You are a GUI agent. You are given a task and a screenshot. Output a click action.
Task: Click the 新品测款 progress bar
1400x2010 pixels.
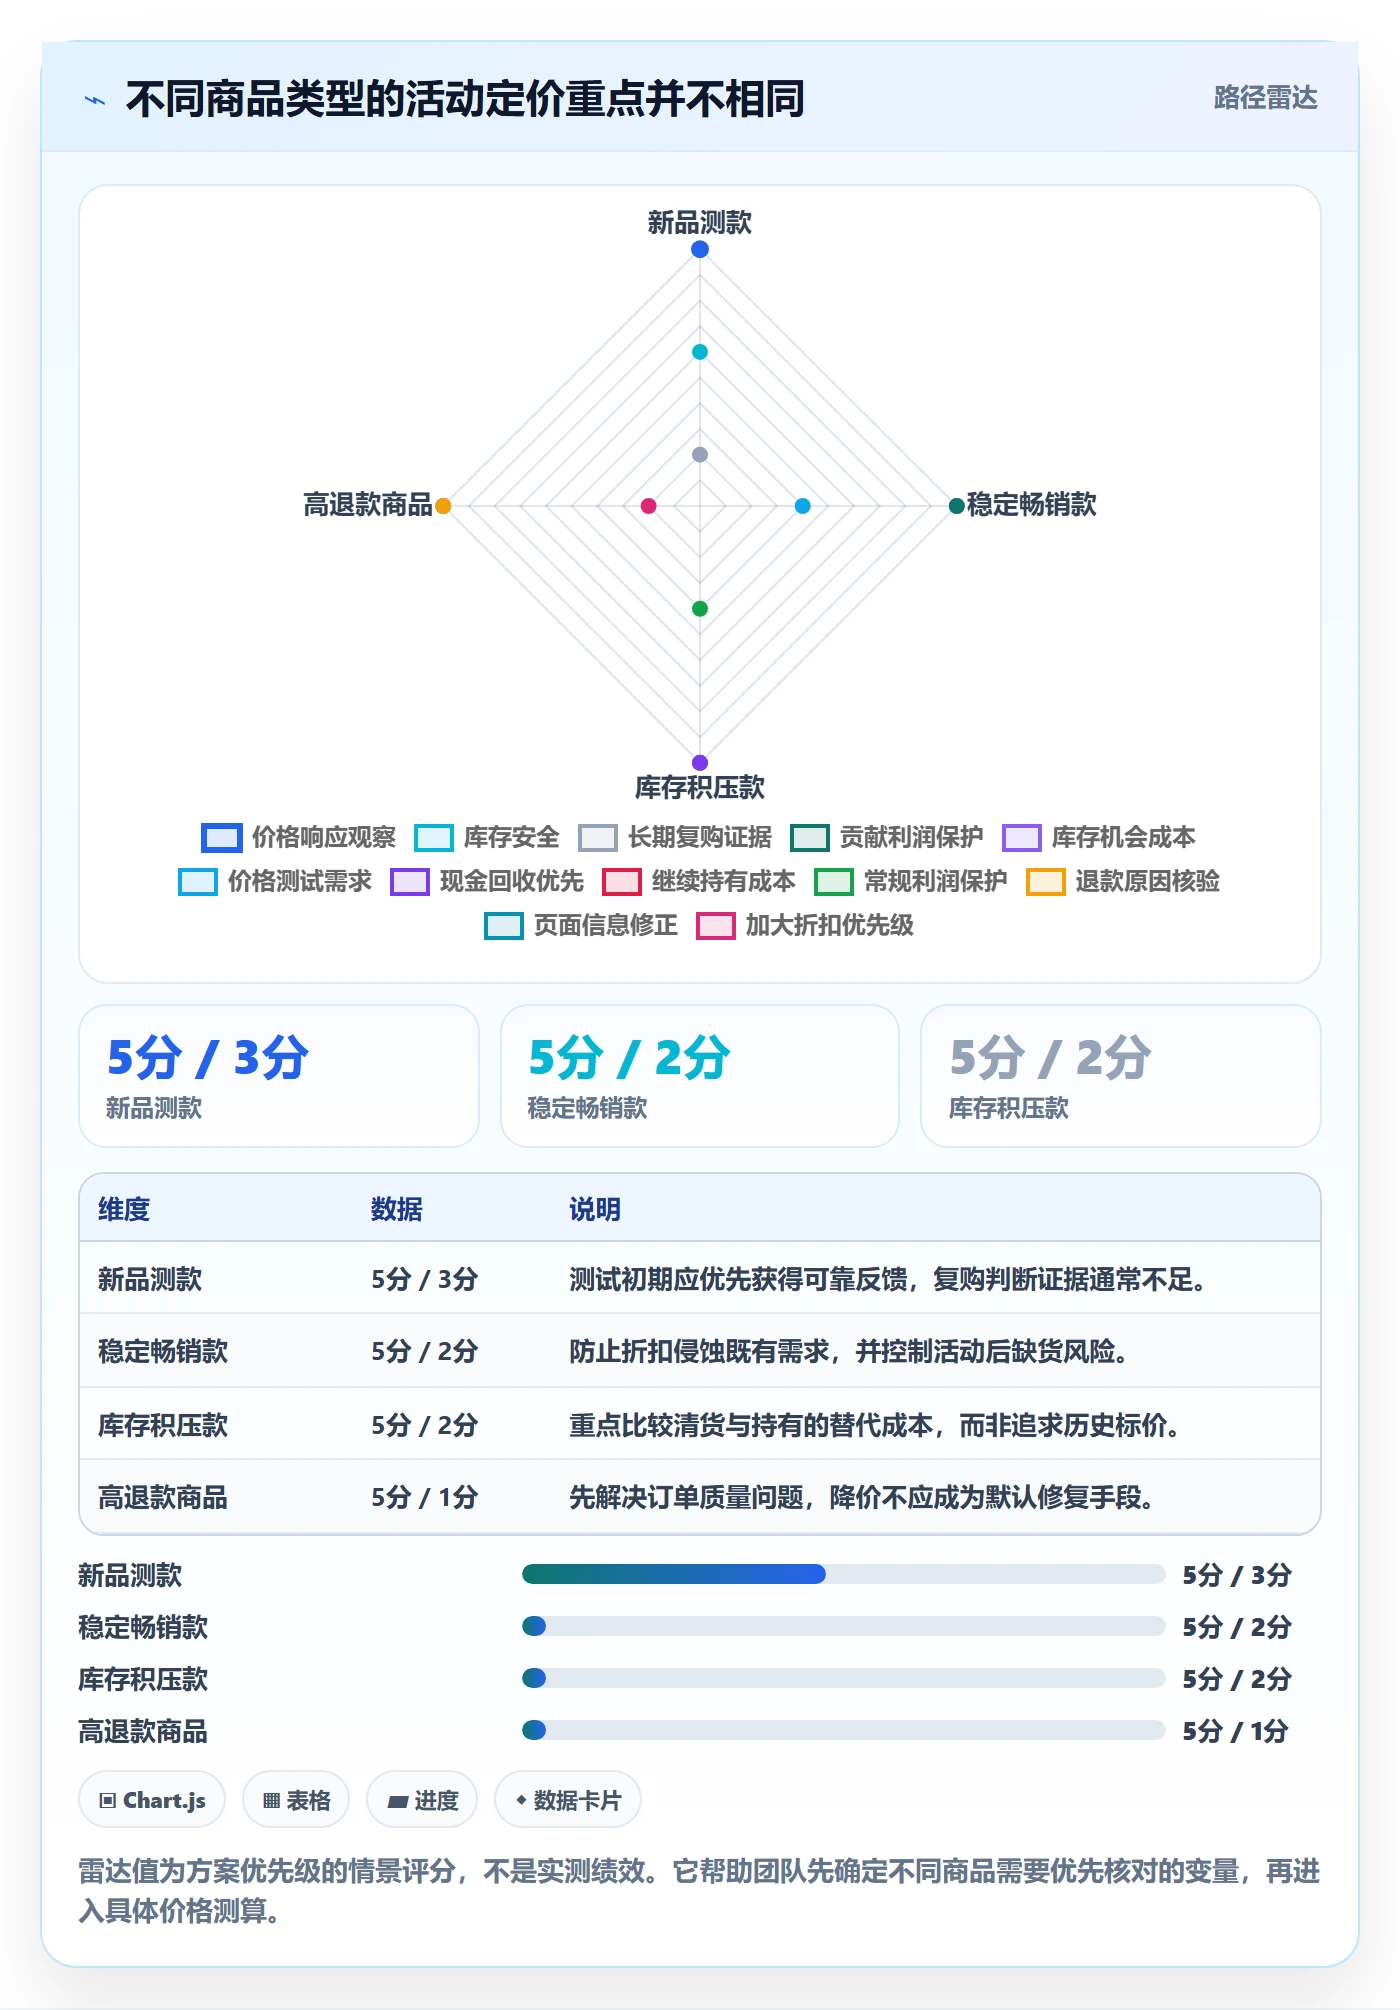[843, 1574]
